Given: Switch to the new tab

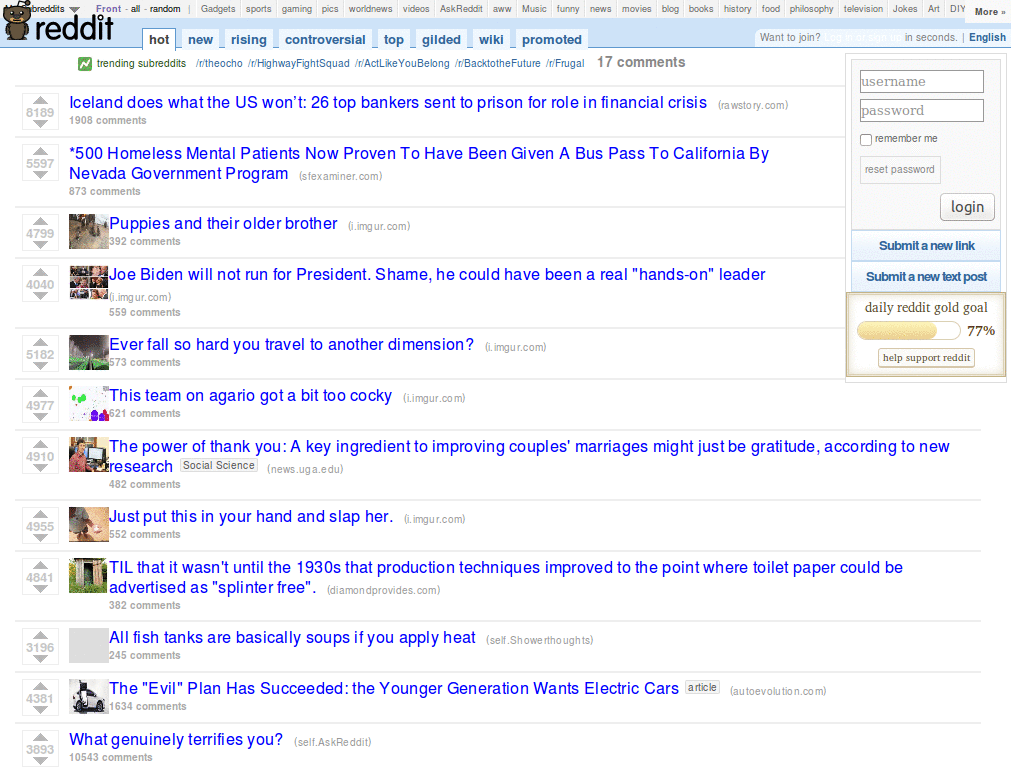Looking at the screenshot, I should pos(200,39).
